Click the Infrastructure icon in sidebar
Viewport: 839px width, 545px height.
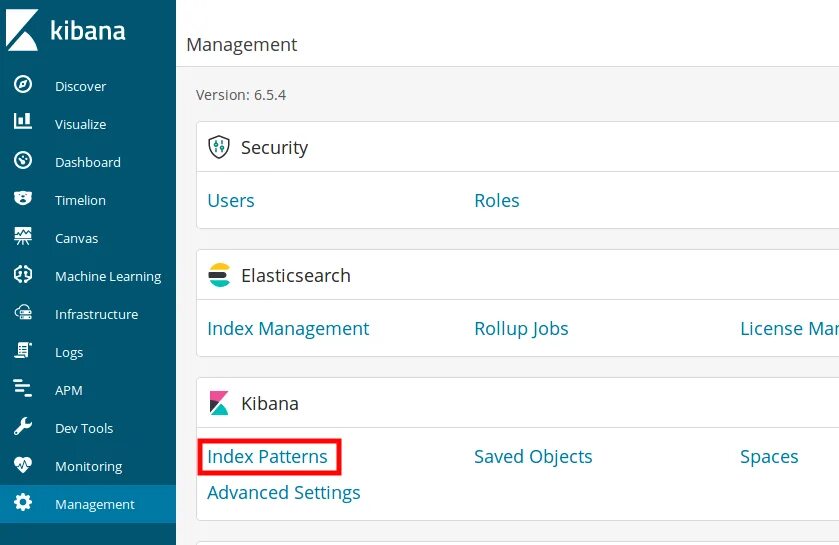click(x=23, y=313)
